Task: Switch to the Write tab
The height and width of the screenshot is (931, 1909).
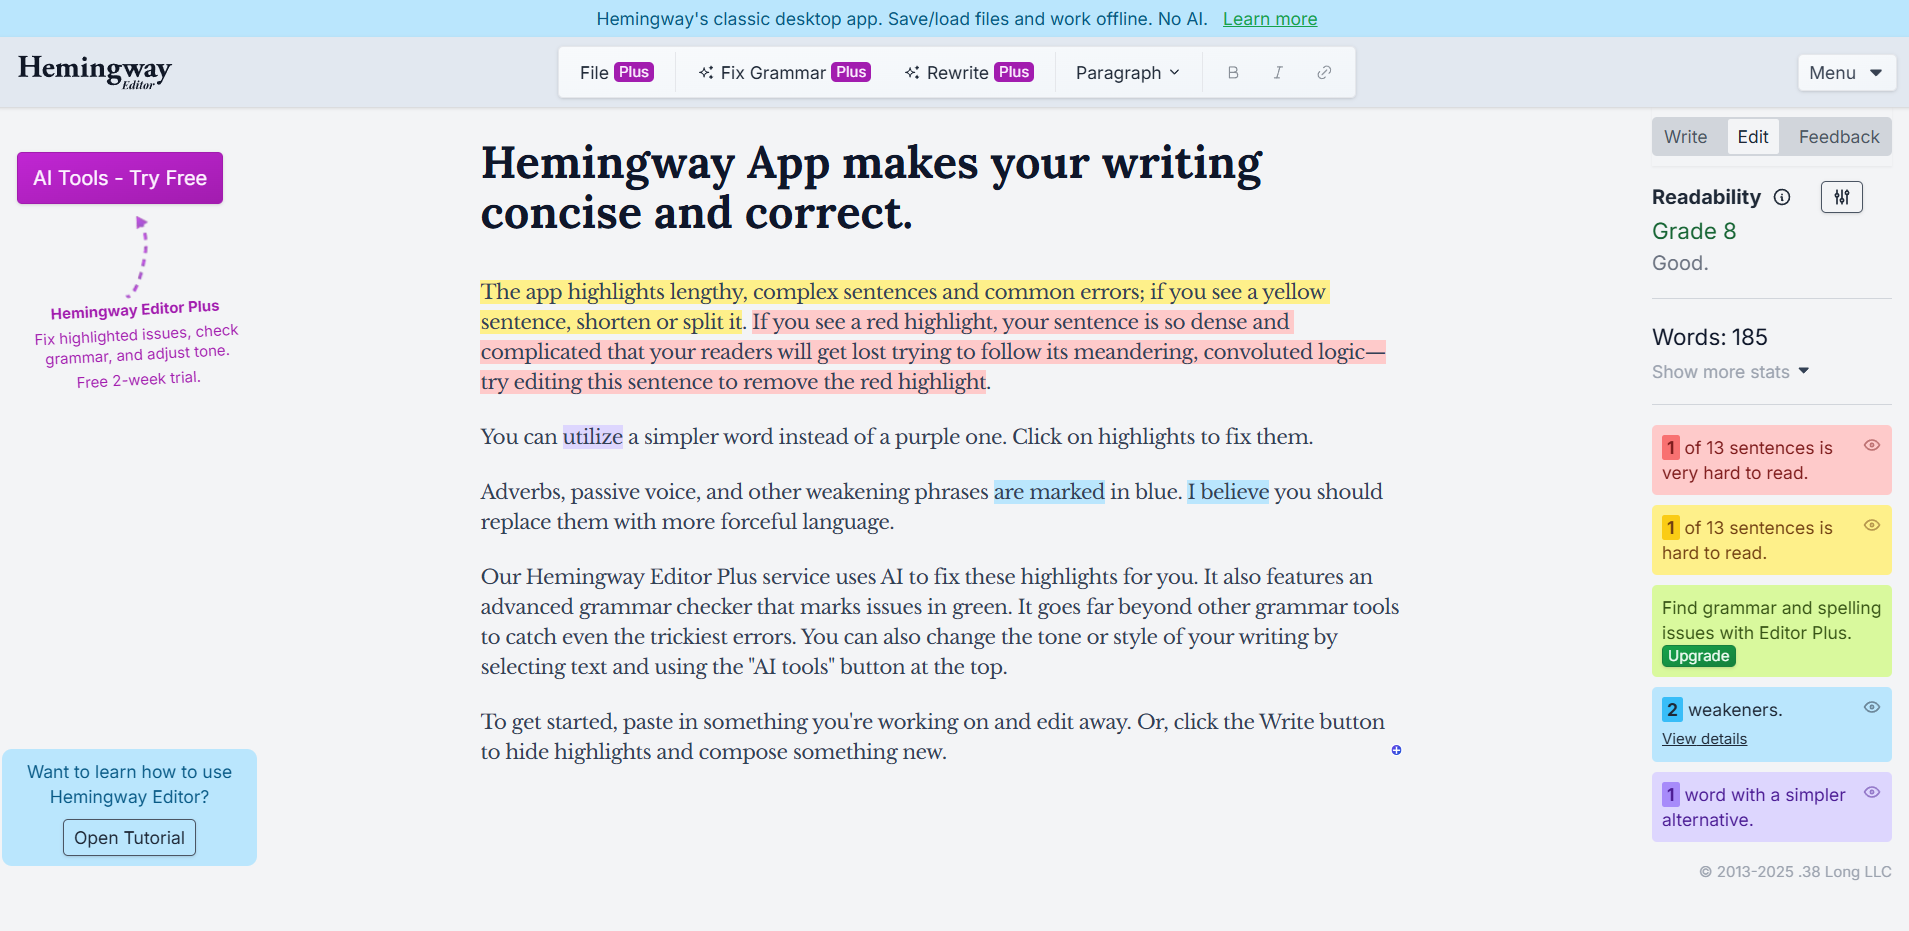Action: pyautogui.click(x=1687, y=136)
